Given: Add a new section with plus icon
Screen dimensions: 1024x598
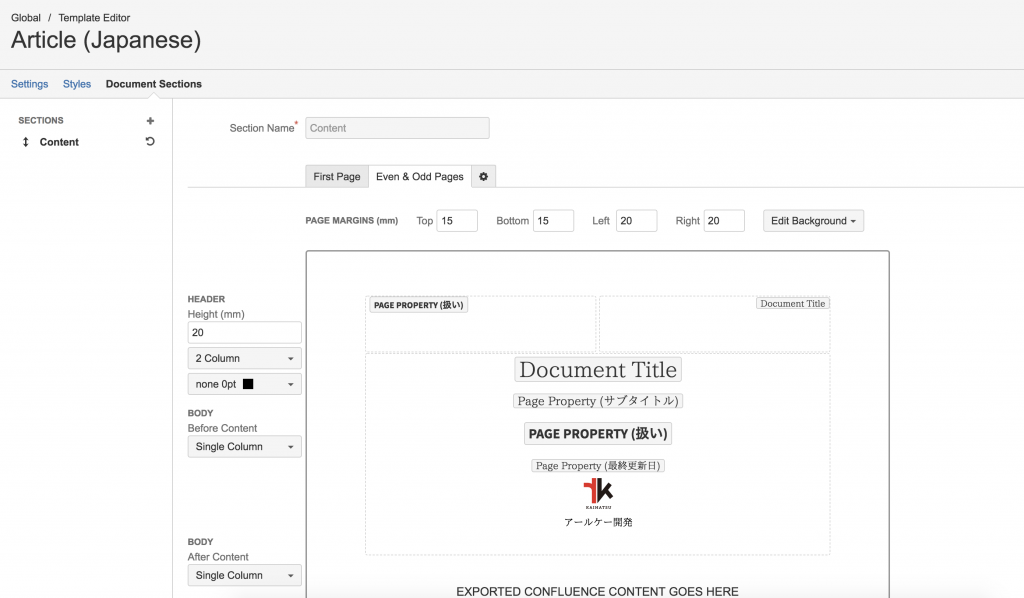Looking at the screenshot, I should point(150,121).
